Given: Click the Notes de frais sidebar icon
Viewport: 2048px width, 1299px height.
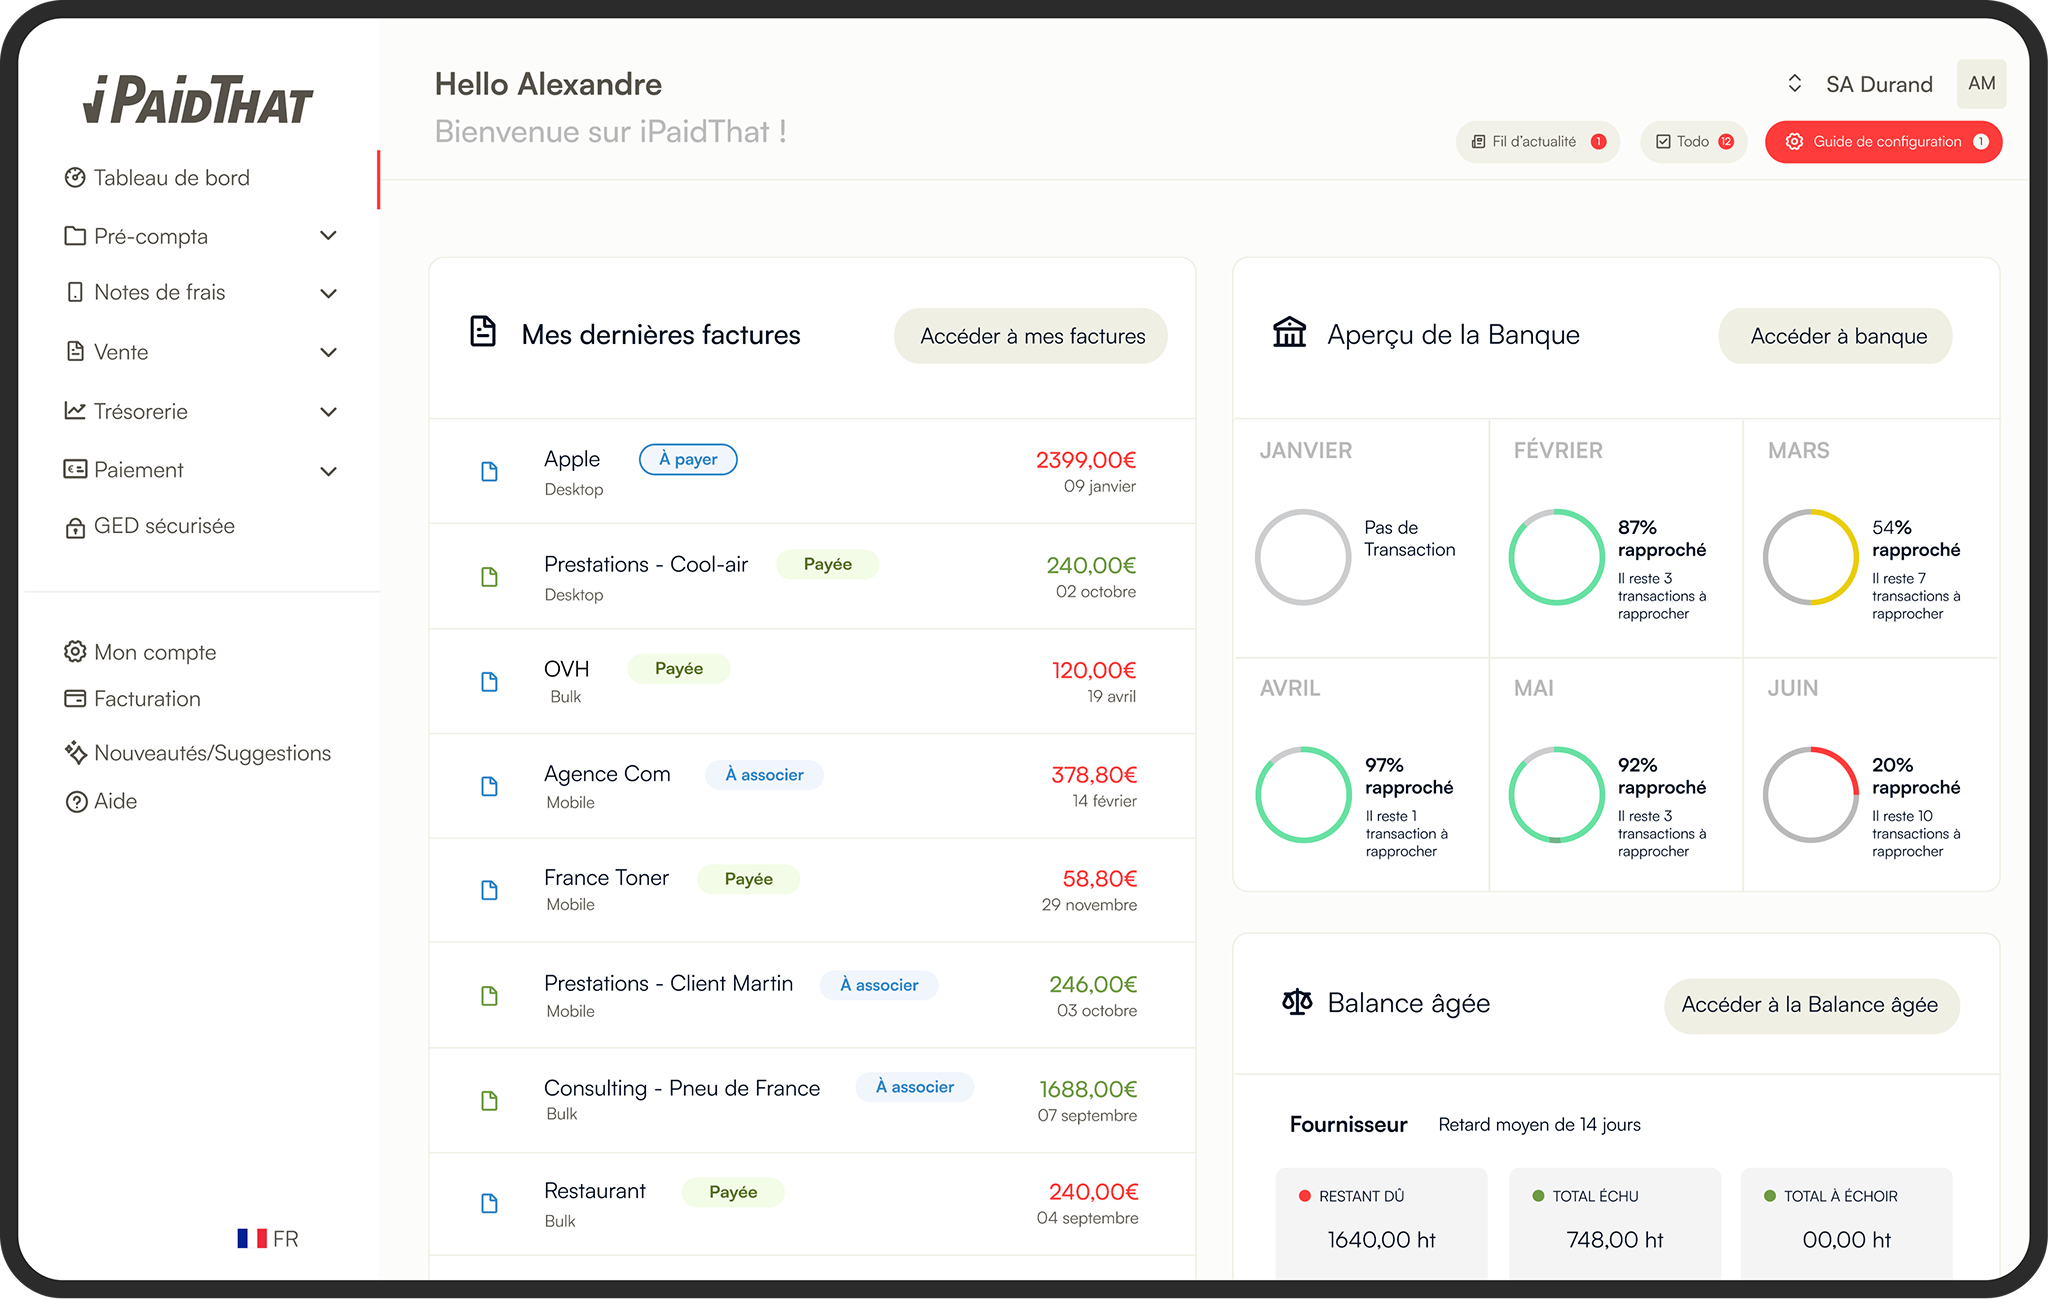Looking at the screenshot, I should pyautogui.click(x=75, y=291).
